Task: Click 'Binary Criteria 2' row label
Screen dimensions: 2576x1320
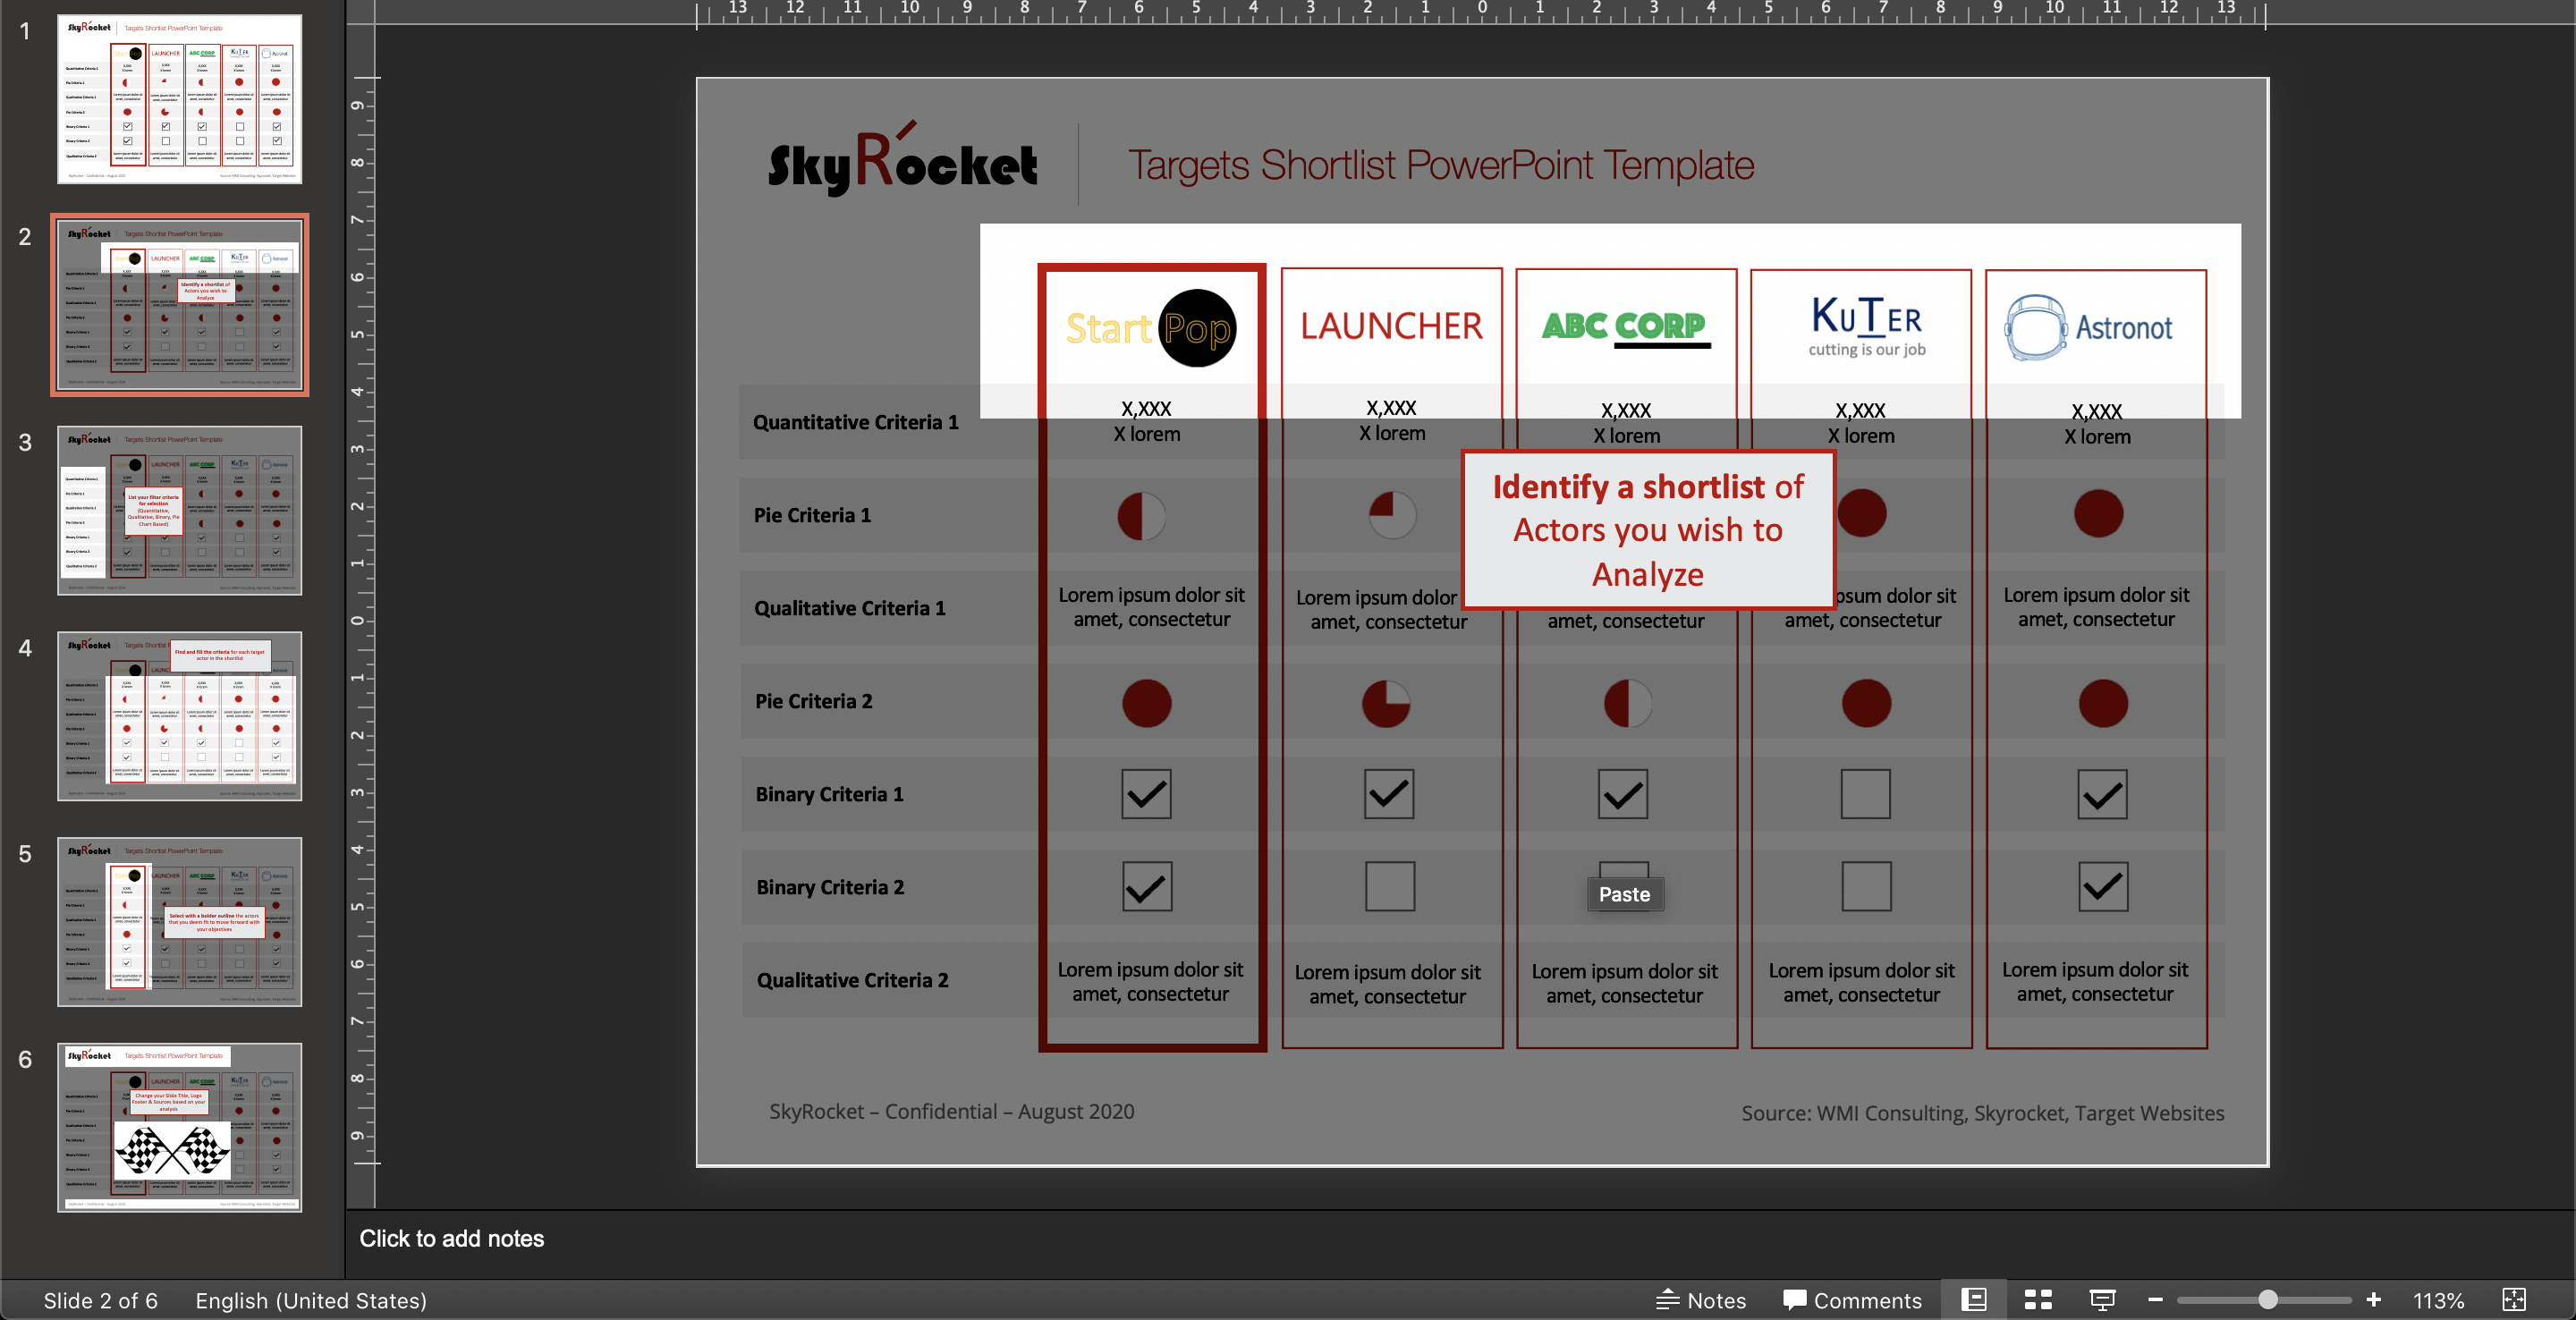Action: click(x=831, y=887)
